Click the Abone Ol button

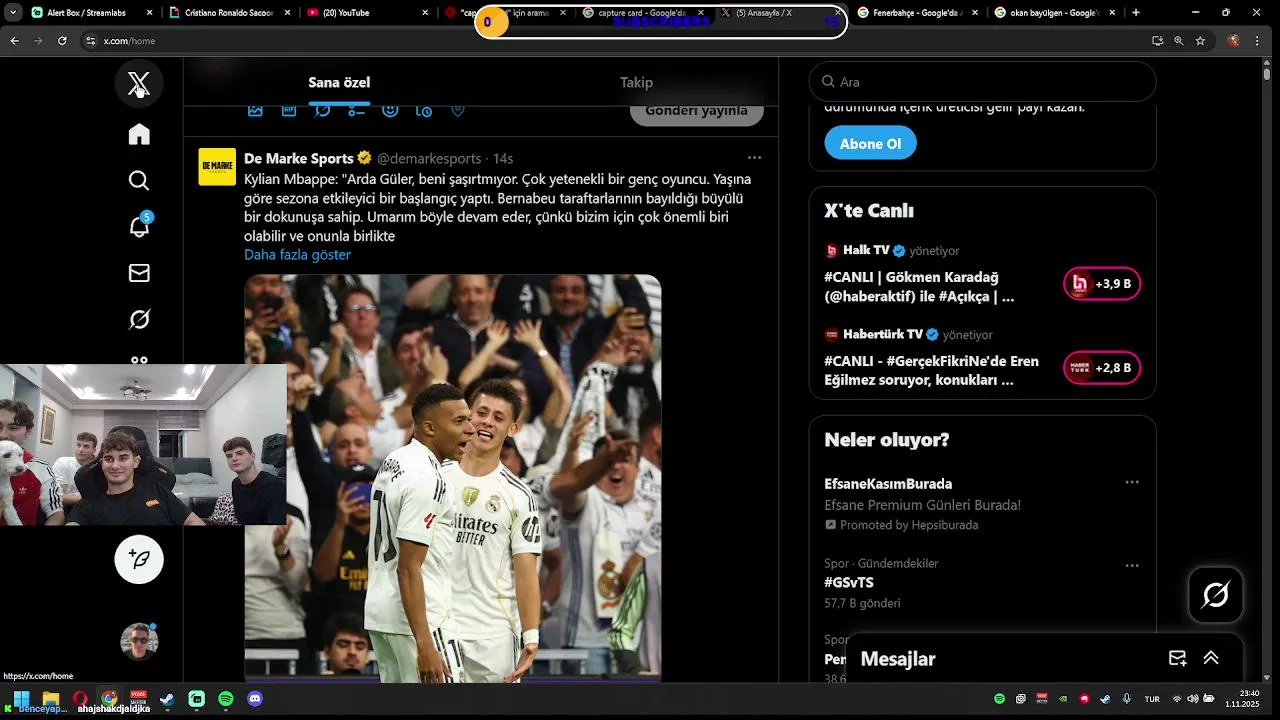[x=870, y=143]
